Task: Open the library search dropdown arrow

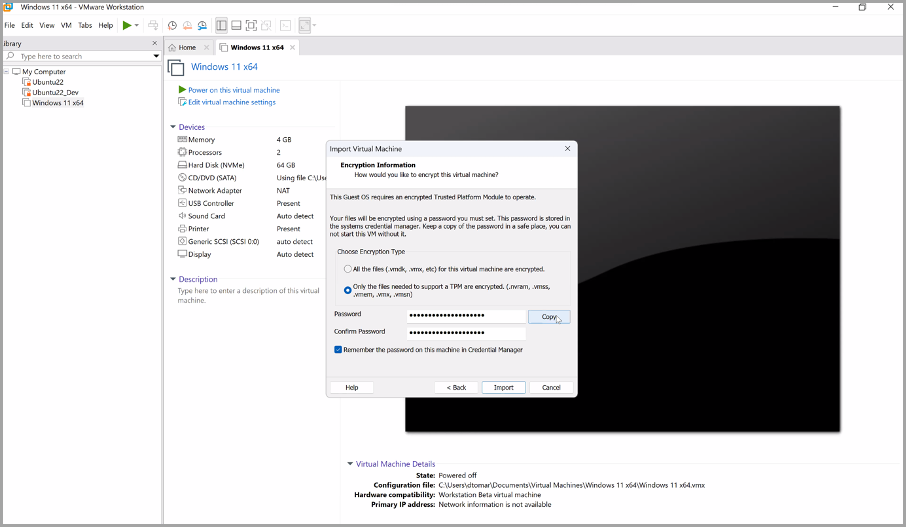Action: [x=156, y=56]
